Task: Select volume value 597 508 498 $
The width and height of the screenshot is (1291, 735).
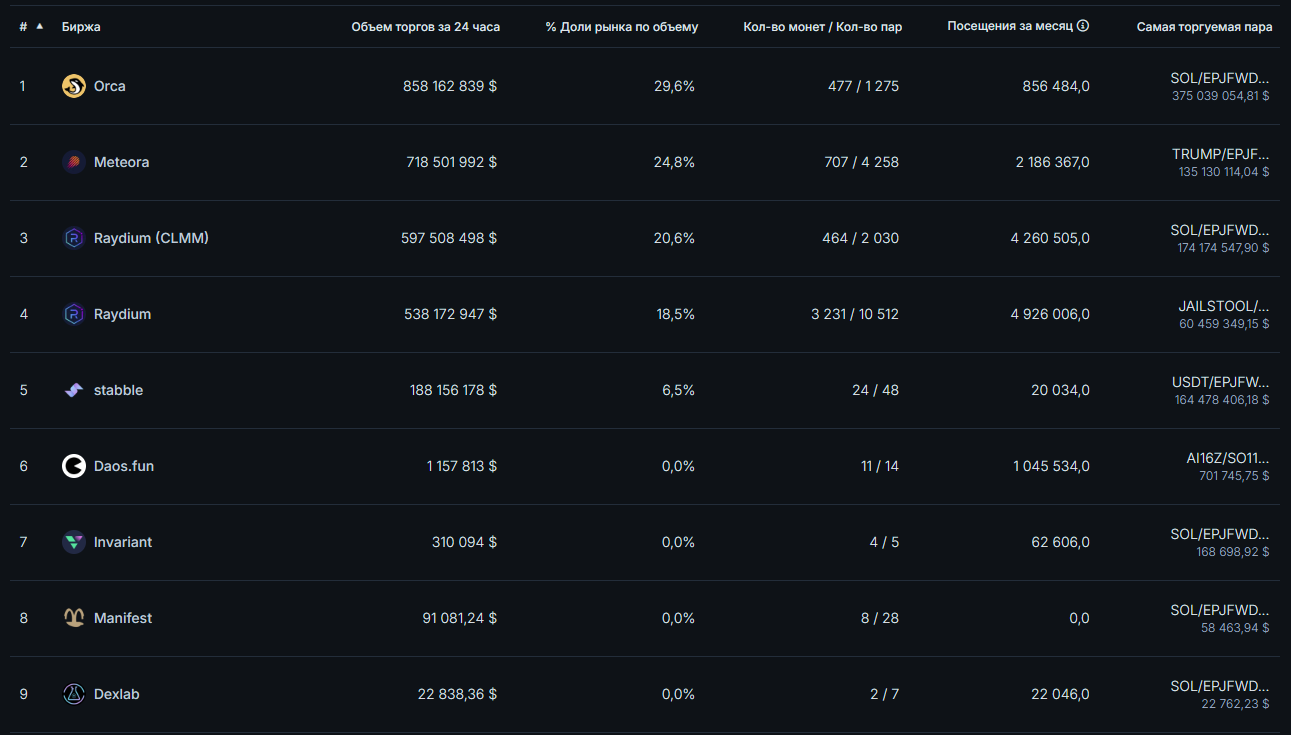Action: tap(449, 238)
